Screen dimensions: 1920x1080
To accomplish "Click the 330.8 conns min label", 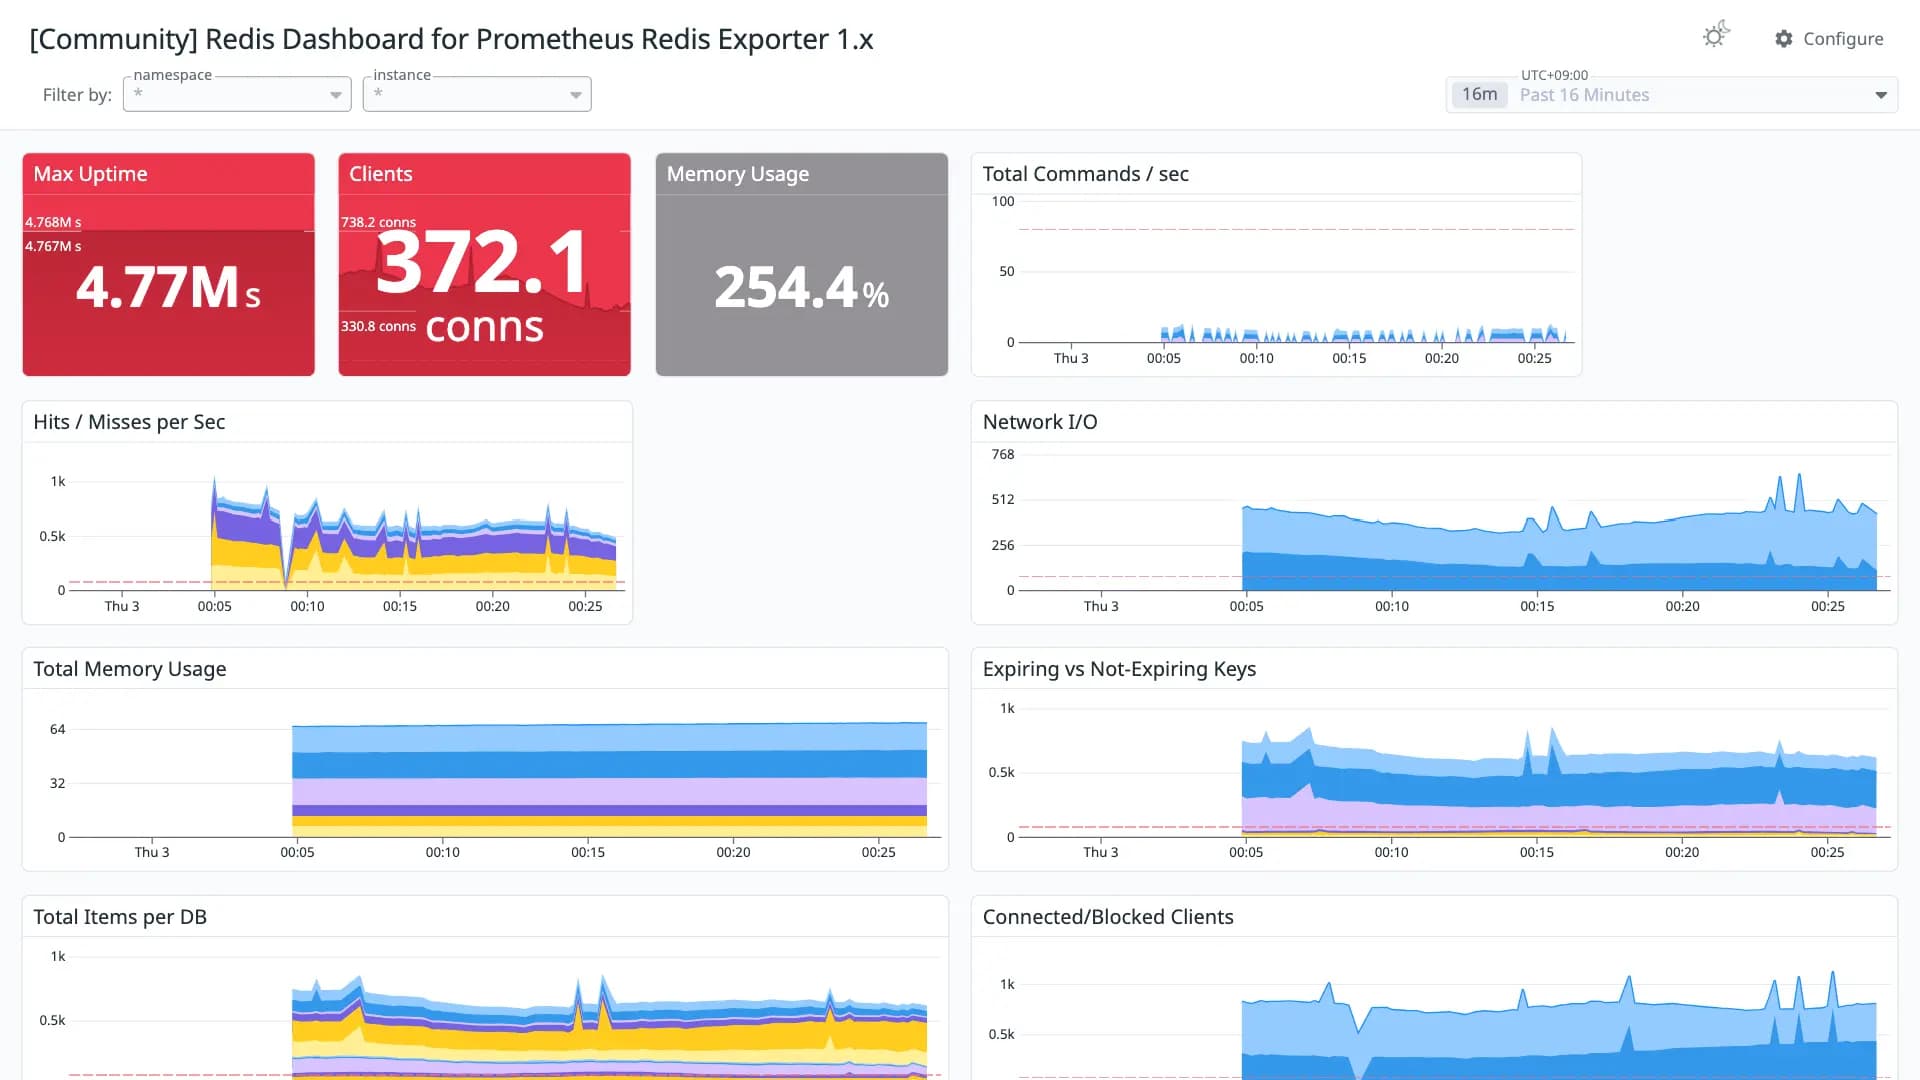I will tap(378, 326).
